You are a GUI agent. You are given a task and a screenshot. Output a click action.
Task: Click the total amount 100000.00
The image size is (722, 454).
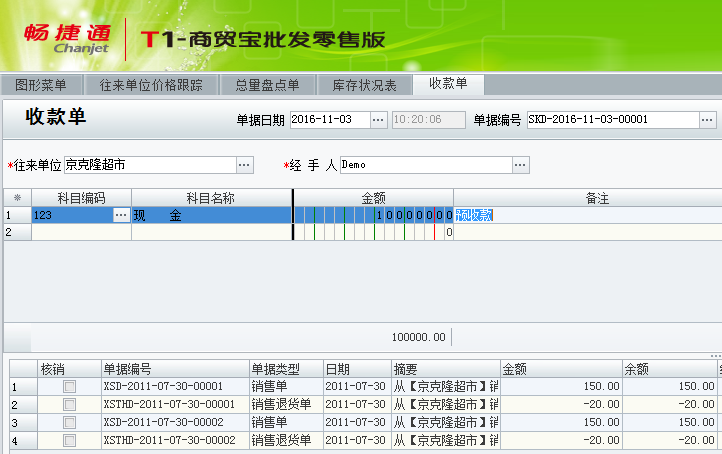point(419,337)
